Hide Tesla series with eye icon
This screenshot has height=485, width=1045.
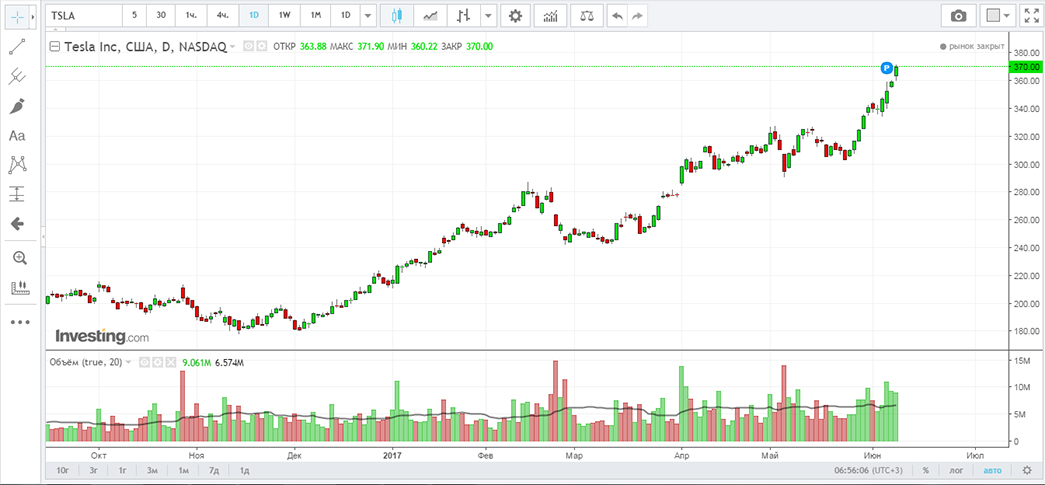[248, 47]
